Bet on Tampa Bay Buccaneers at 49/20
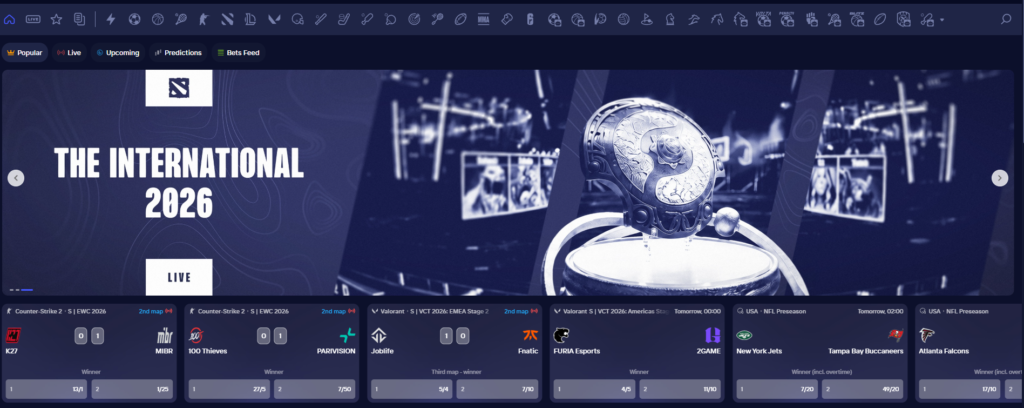1024x408 pixels. point(863,389)
